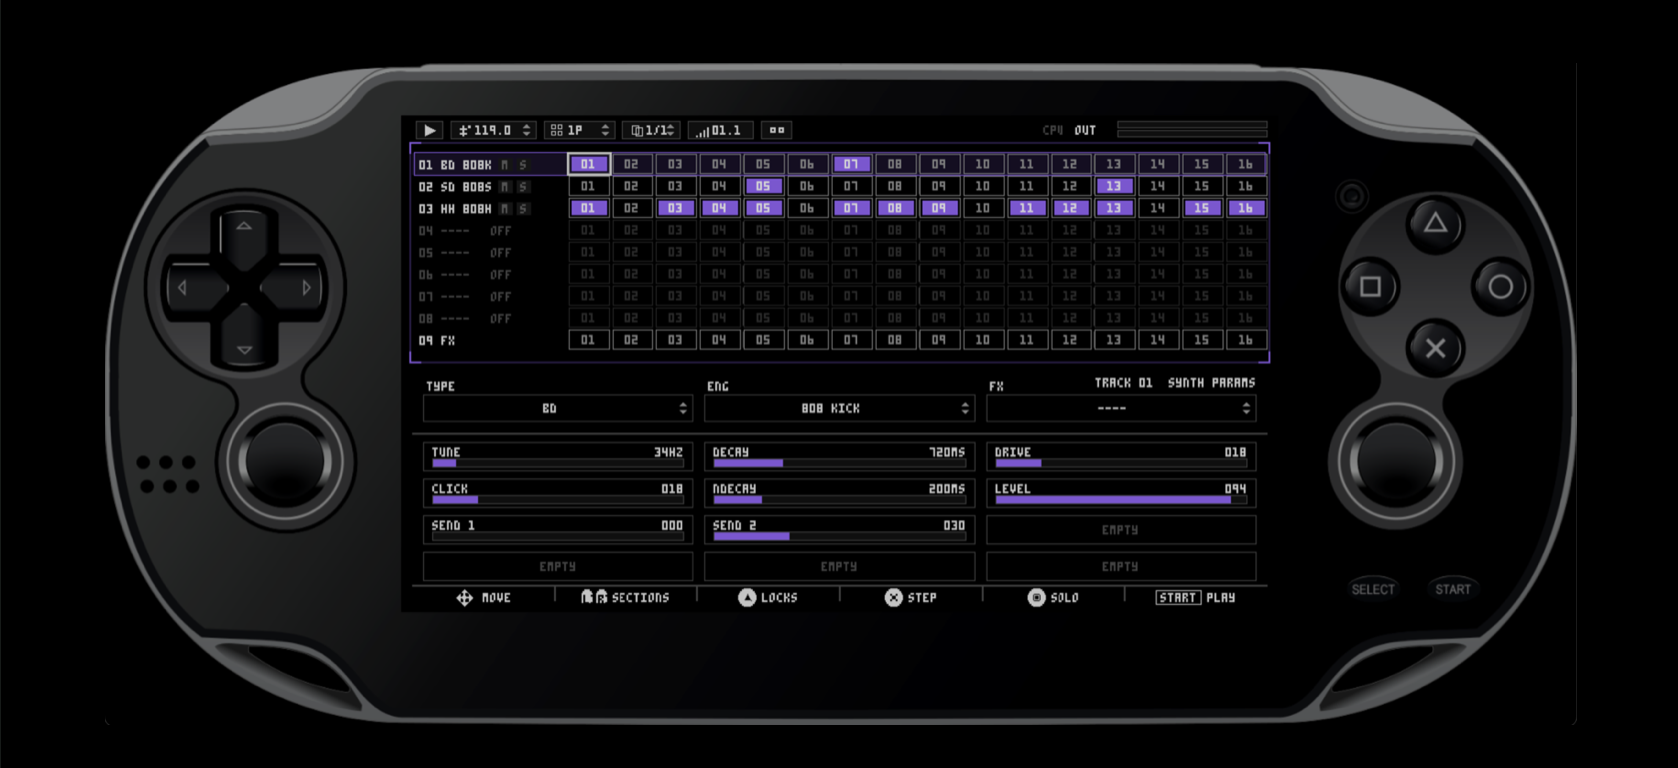Click the page-length icon beside 1/1
Viewport: 1678px width, 768px height.
(x=637, y=130)
